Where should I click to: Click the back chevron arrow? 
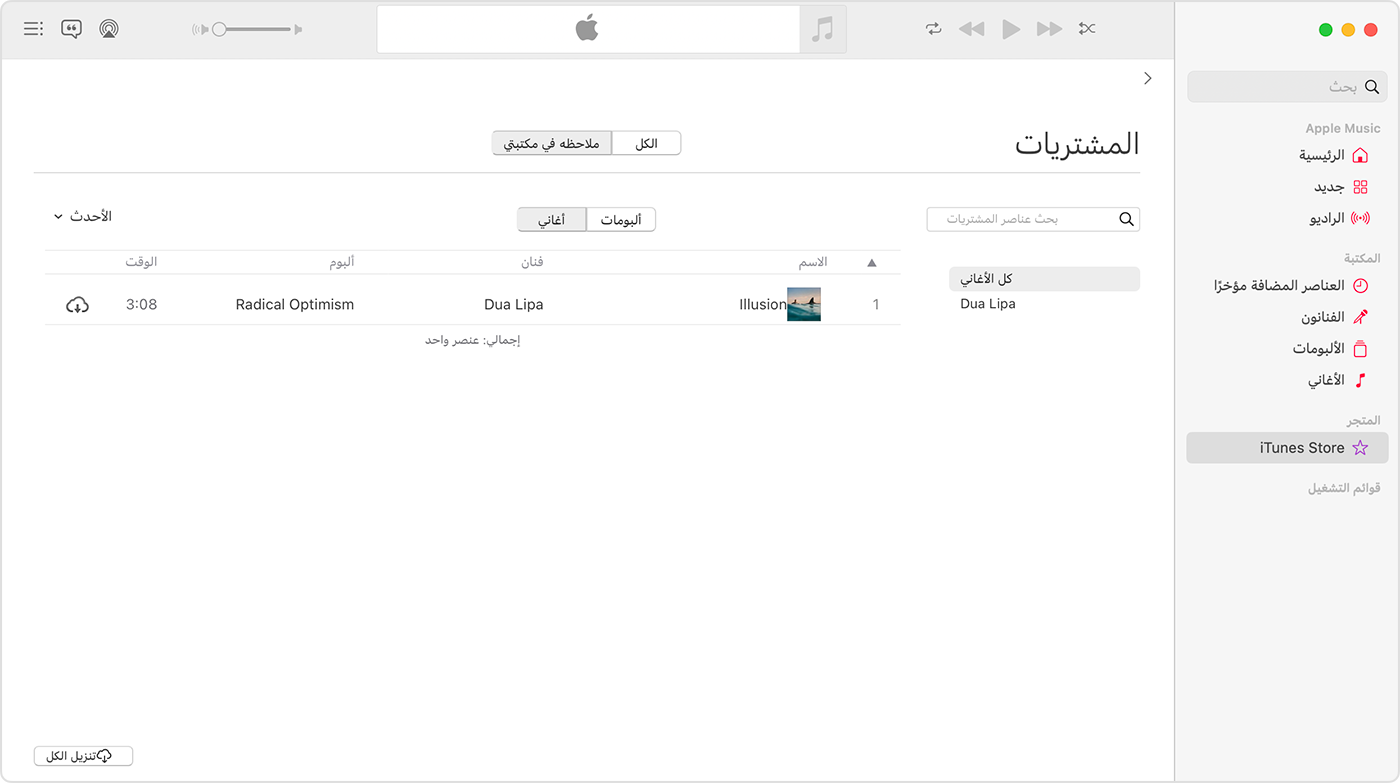1147,78
